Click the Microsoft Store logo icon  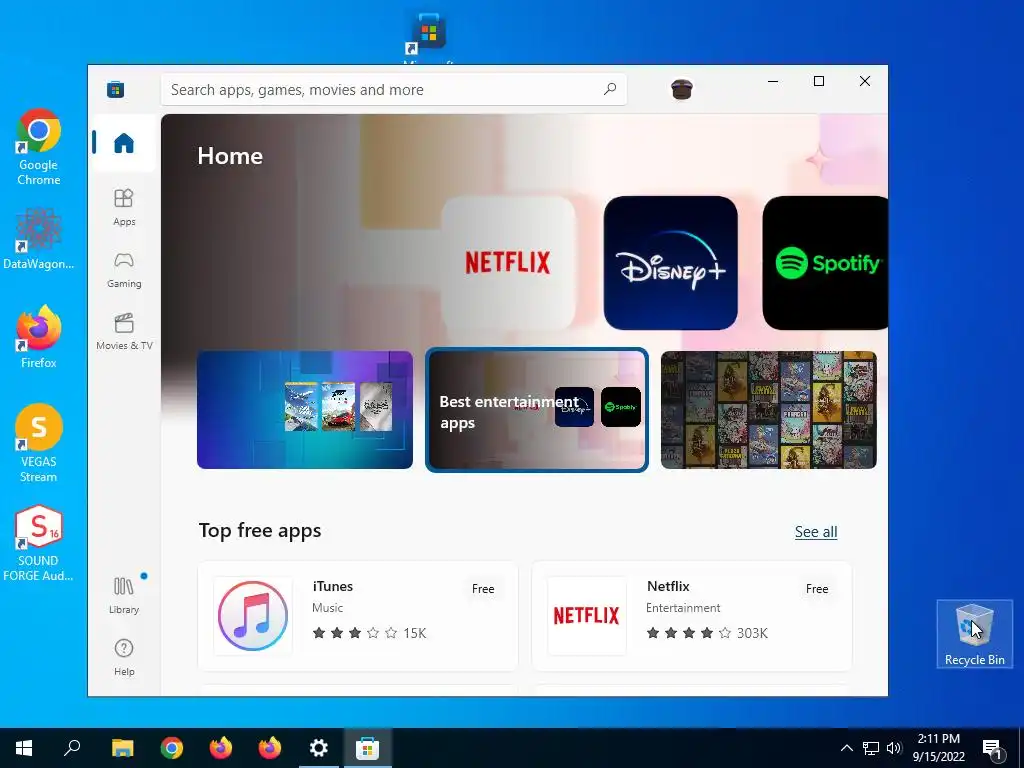116,89
